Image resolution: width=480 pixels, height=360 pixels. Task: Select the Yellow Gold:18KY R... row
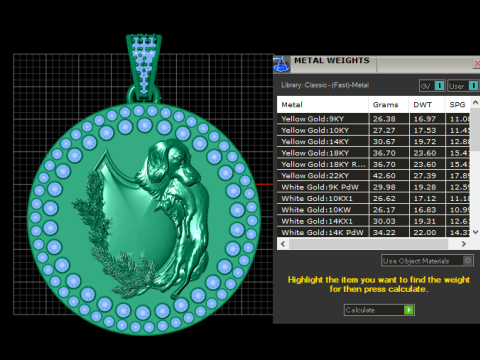point(373,164)
